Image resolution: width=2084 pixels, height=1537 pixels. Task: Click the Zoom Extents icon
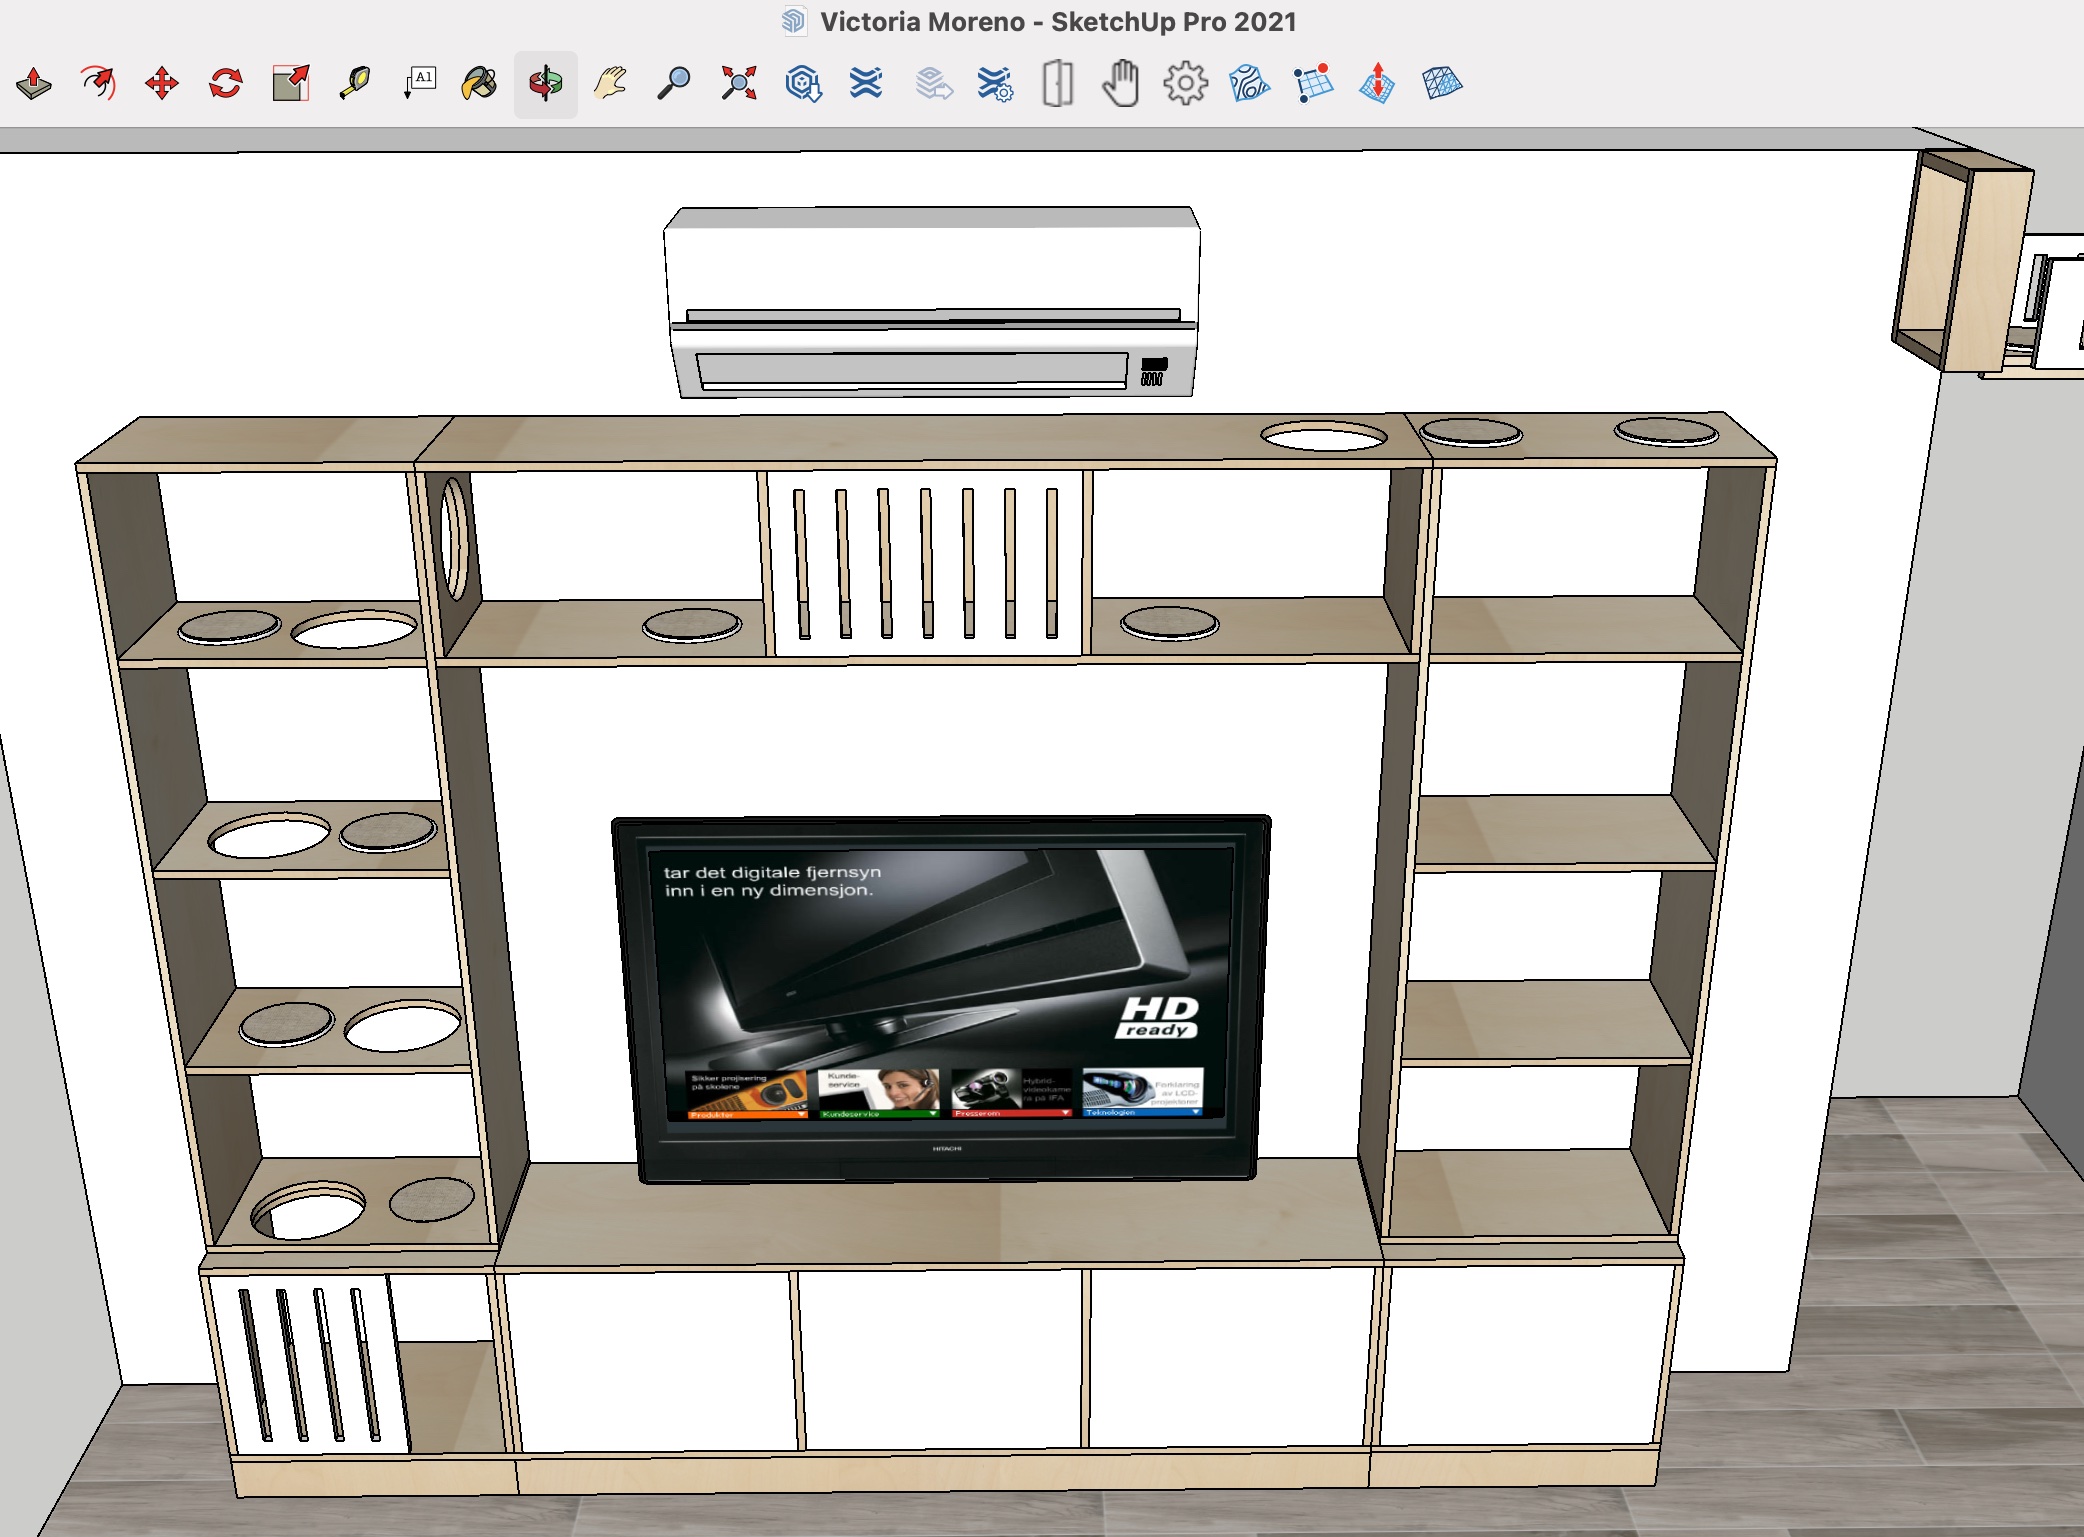739,84
